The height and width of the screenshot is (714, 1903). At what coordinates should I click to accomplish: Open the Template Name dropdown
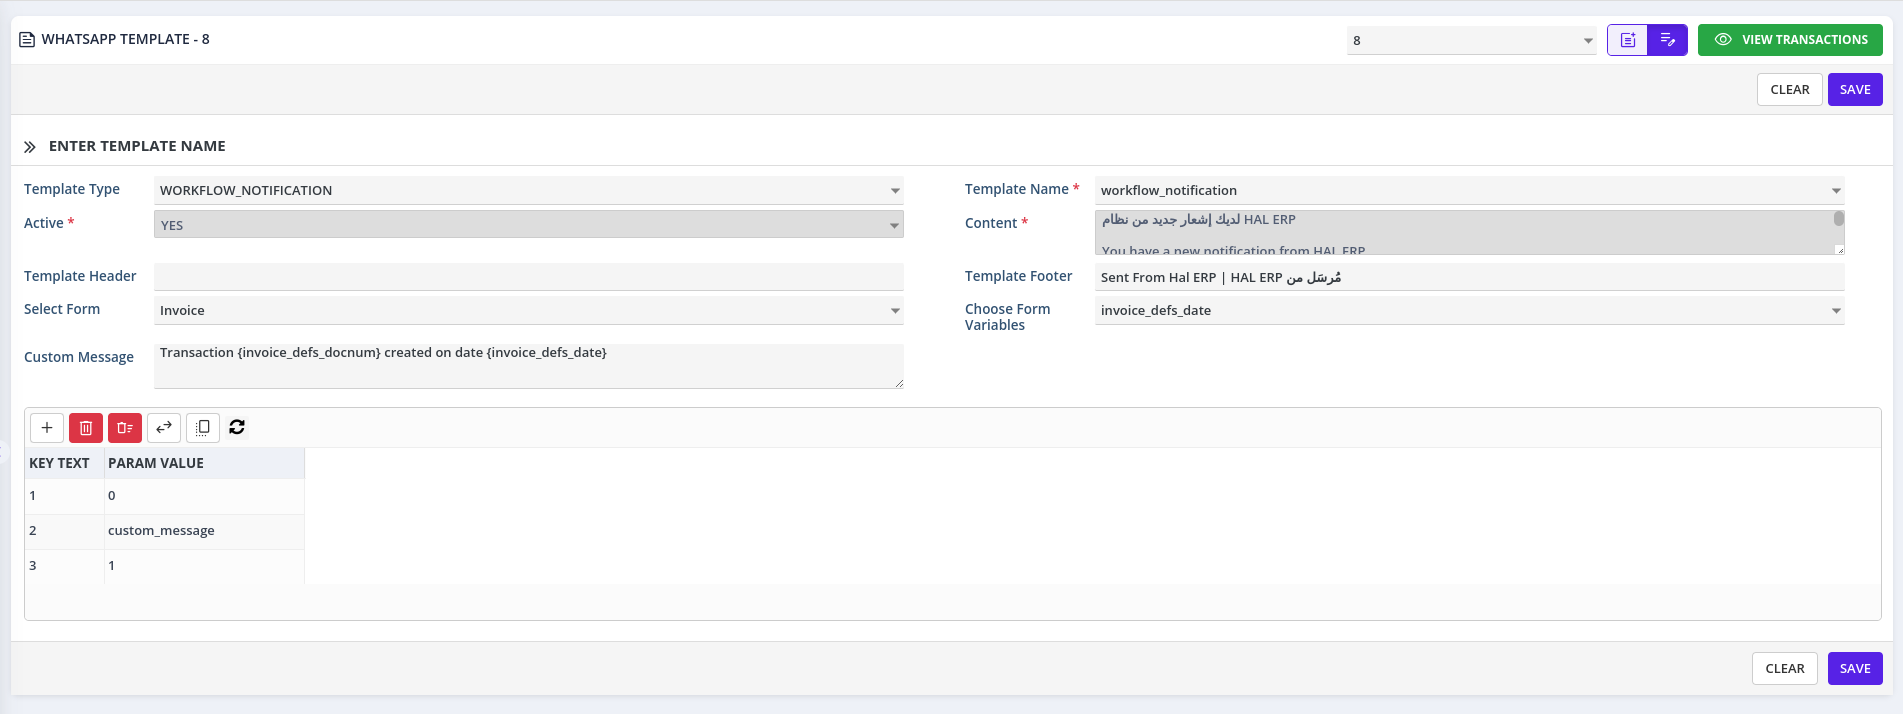(x=1835, y=191)
